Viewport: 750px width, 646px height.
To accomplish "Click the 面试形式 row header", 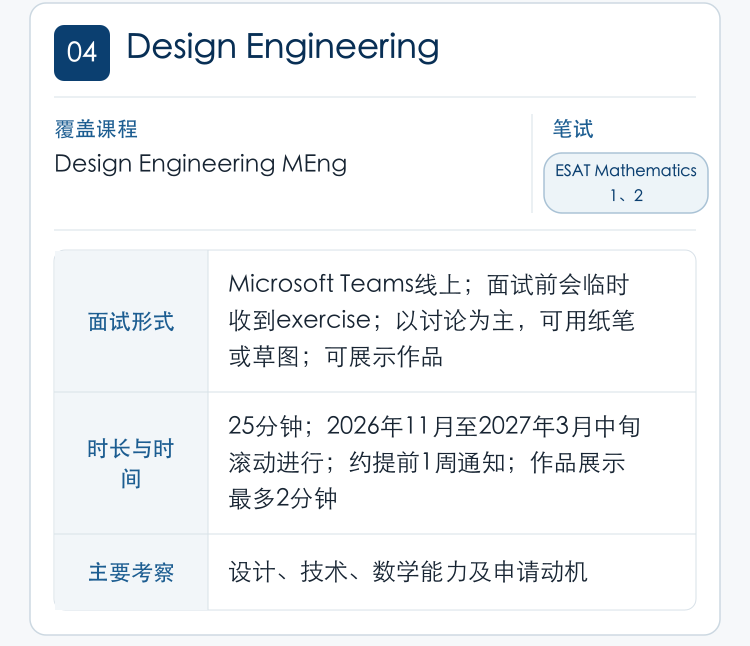I will tap(131, 321).
